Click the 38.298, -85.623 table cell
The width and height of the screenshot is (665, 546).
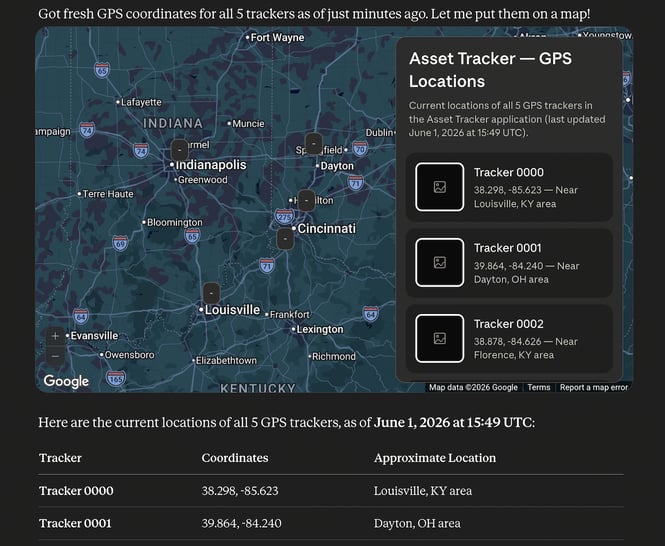240,490
